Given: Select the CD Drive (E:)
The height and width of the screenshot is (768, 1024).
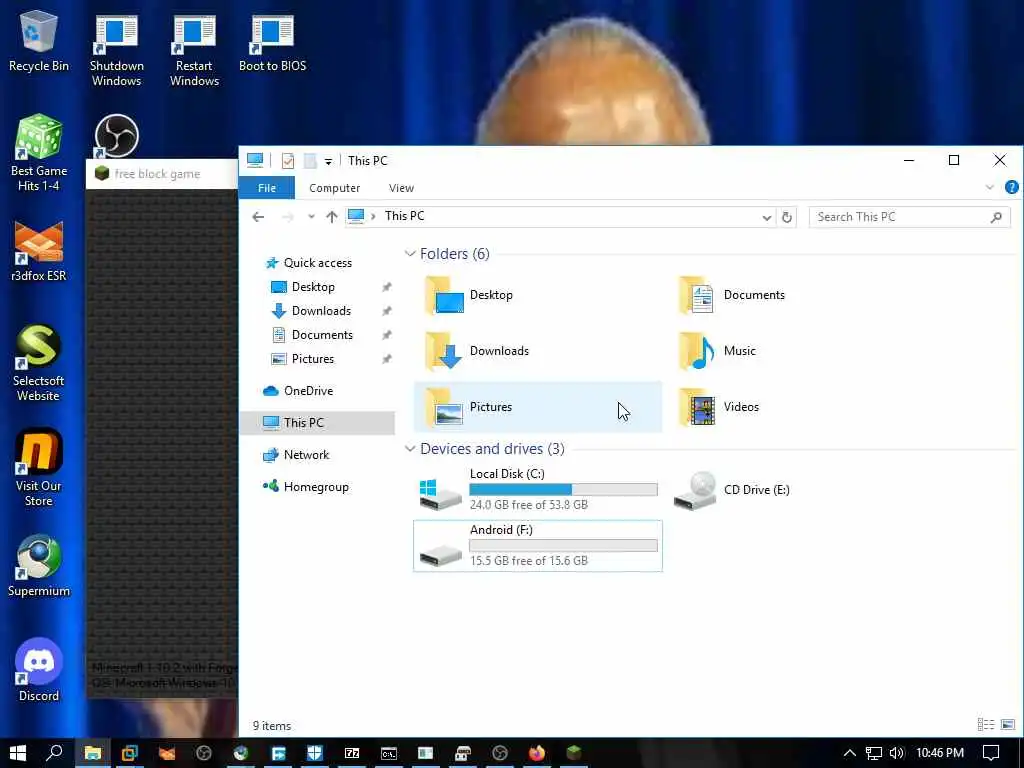Looking at the screenshot, I should [x=731, y=490].
